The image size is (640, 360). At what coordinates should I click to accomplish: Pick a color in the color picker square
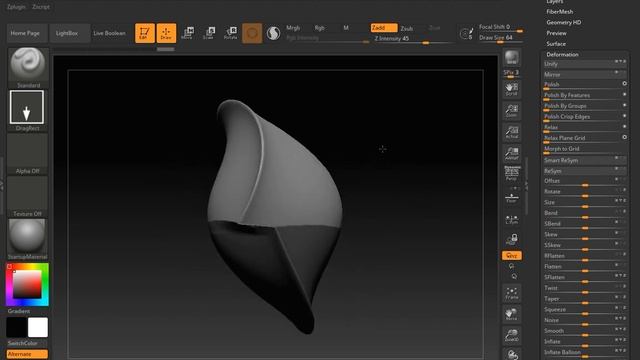click(27, 284)
